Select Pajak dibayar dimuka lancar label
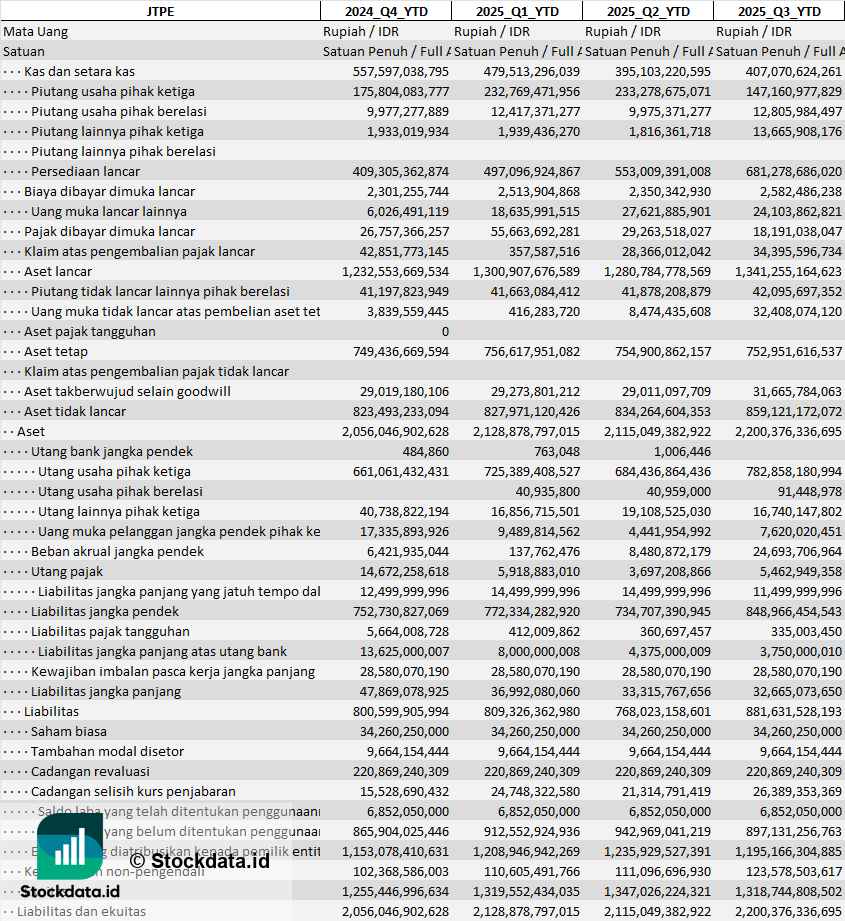 pyautogui.click(x=109, y=231)
